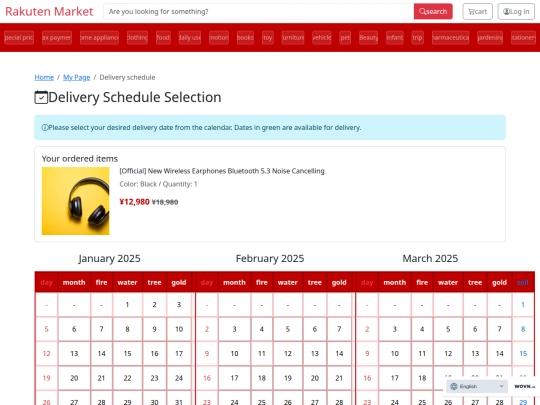This screenshot has height=405, width=540.
Task: Choose January 8 in the calendar
Action: click(127, 329)
